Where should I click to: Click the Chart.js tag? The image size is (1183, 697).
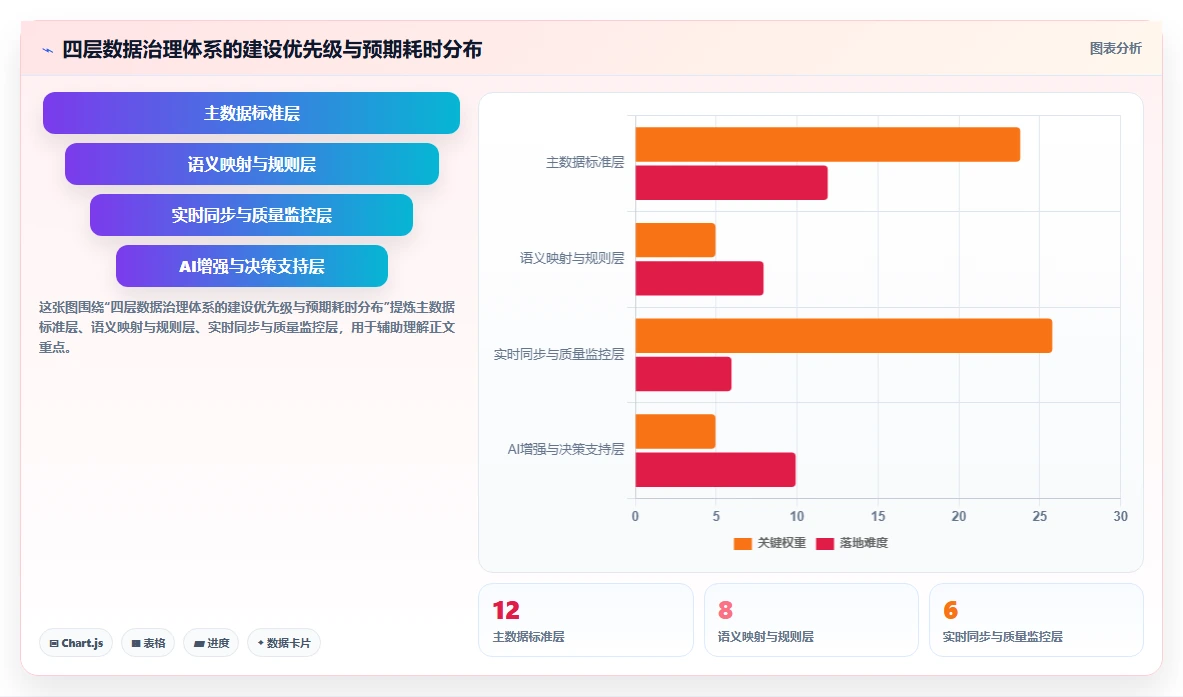(x=76, y=643)
